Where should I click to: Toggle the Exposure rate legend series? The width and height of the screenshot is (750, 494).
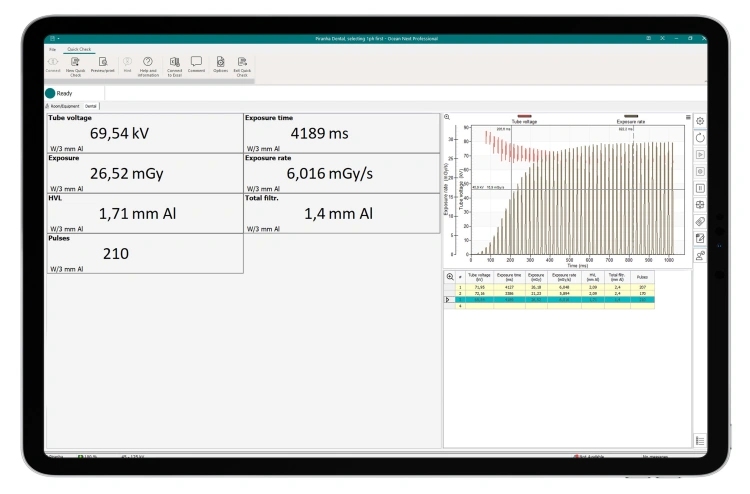coord(631,119)
